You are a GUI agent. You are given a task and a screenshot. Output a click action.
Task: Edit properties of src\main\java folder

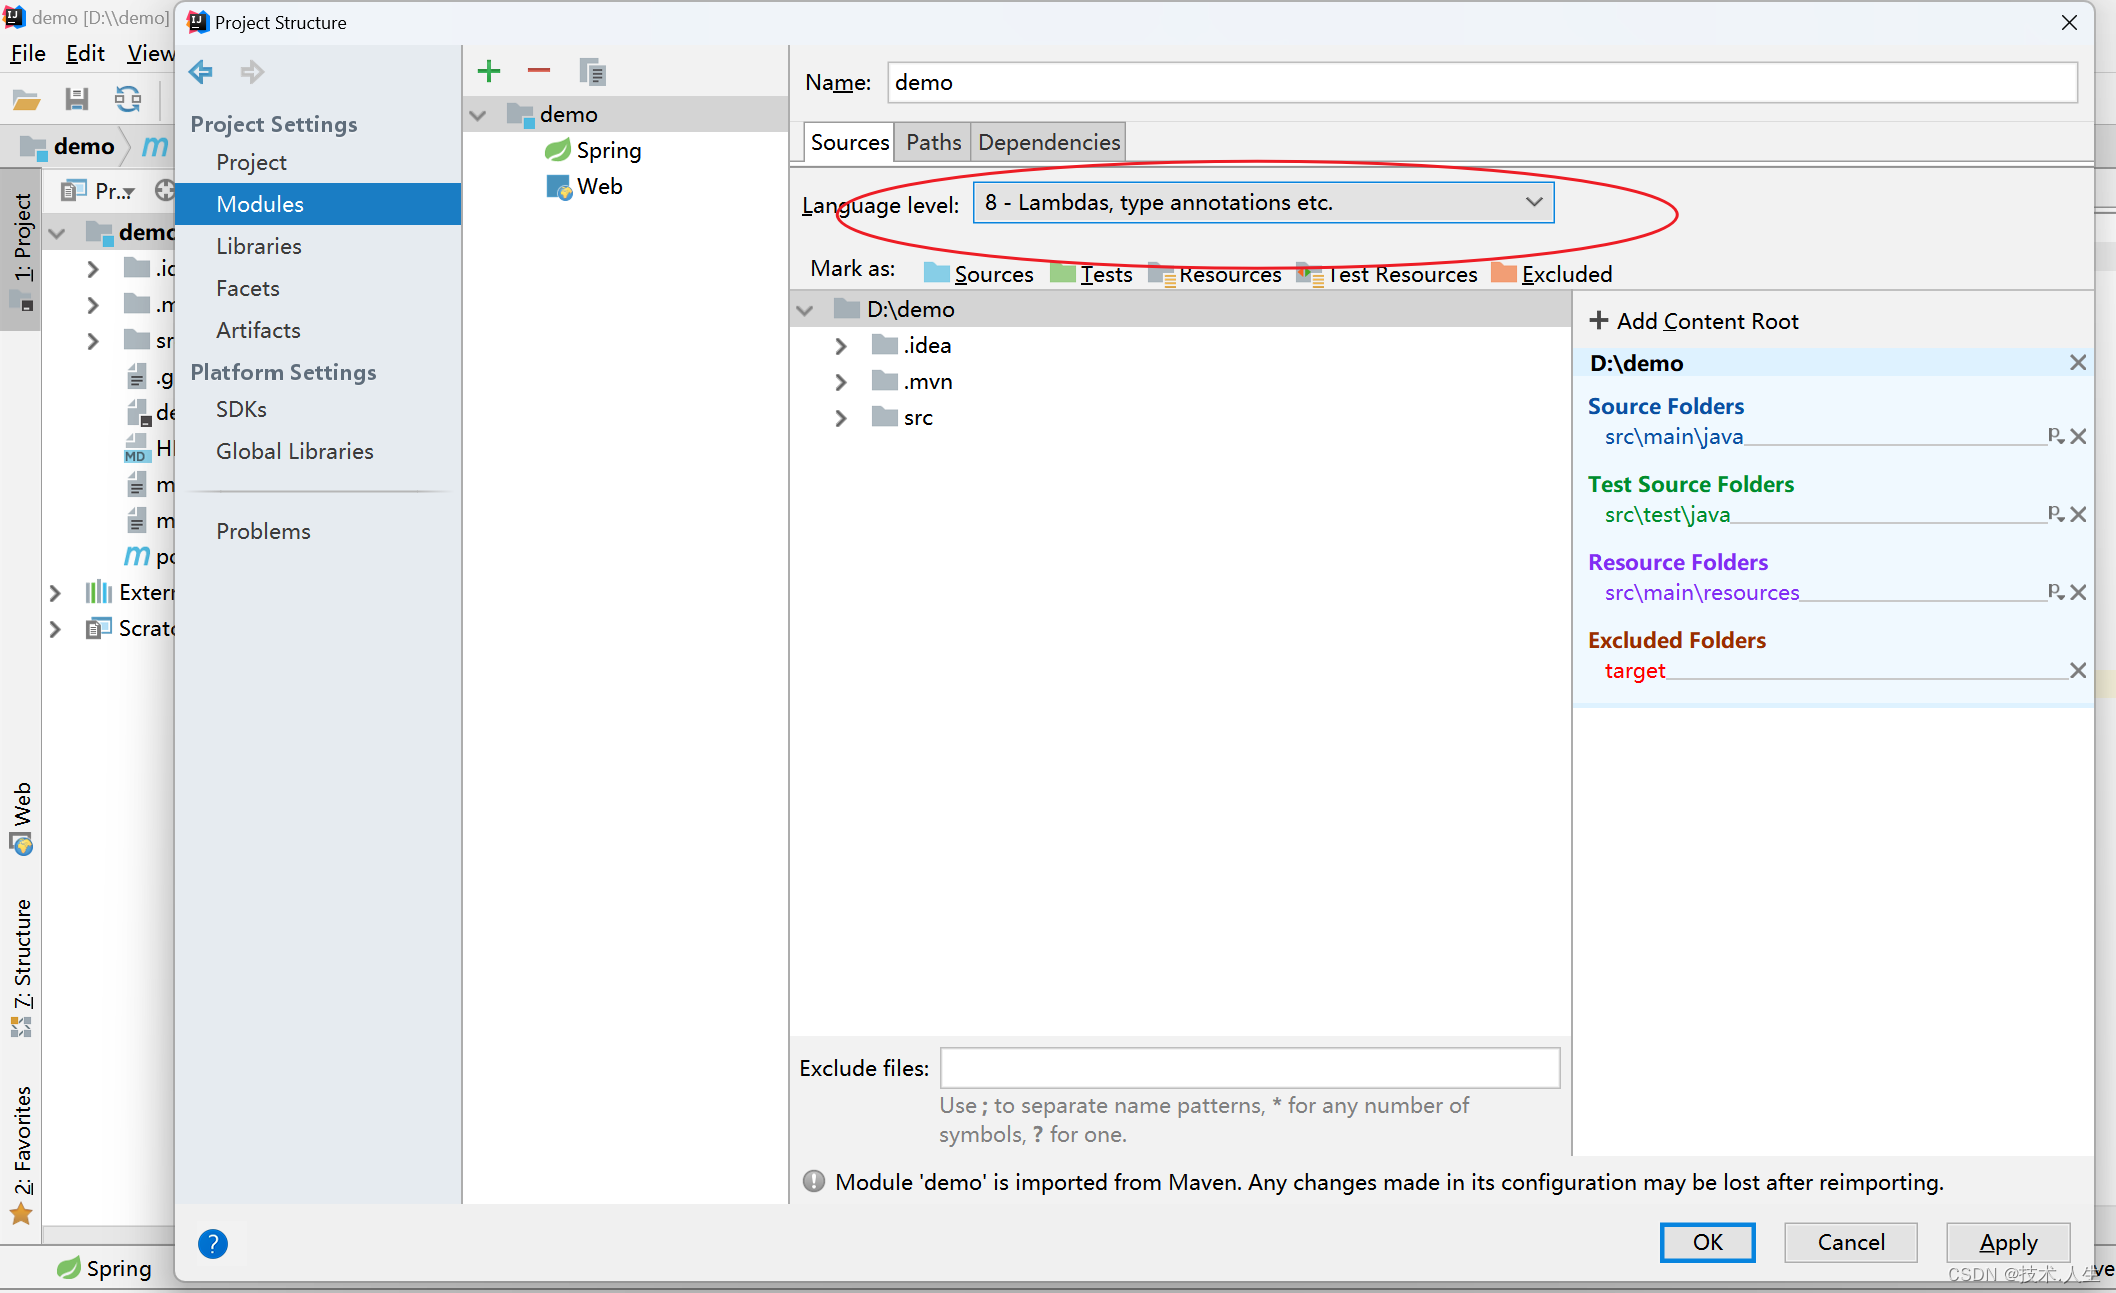[x=2056, y=436]
